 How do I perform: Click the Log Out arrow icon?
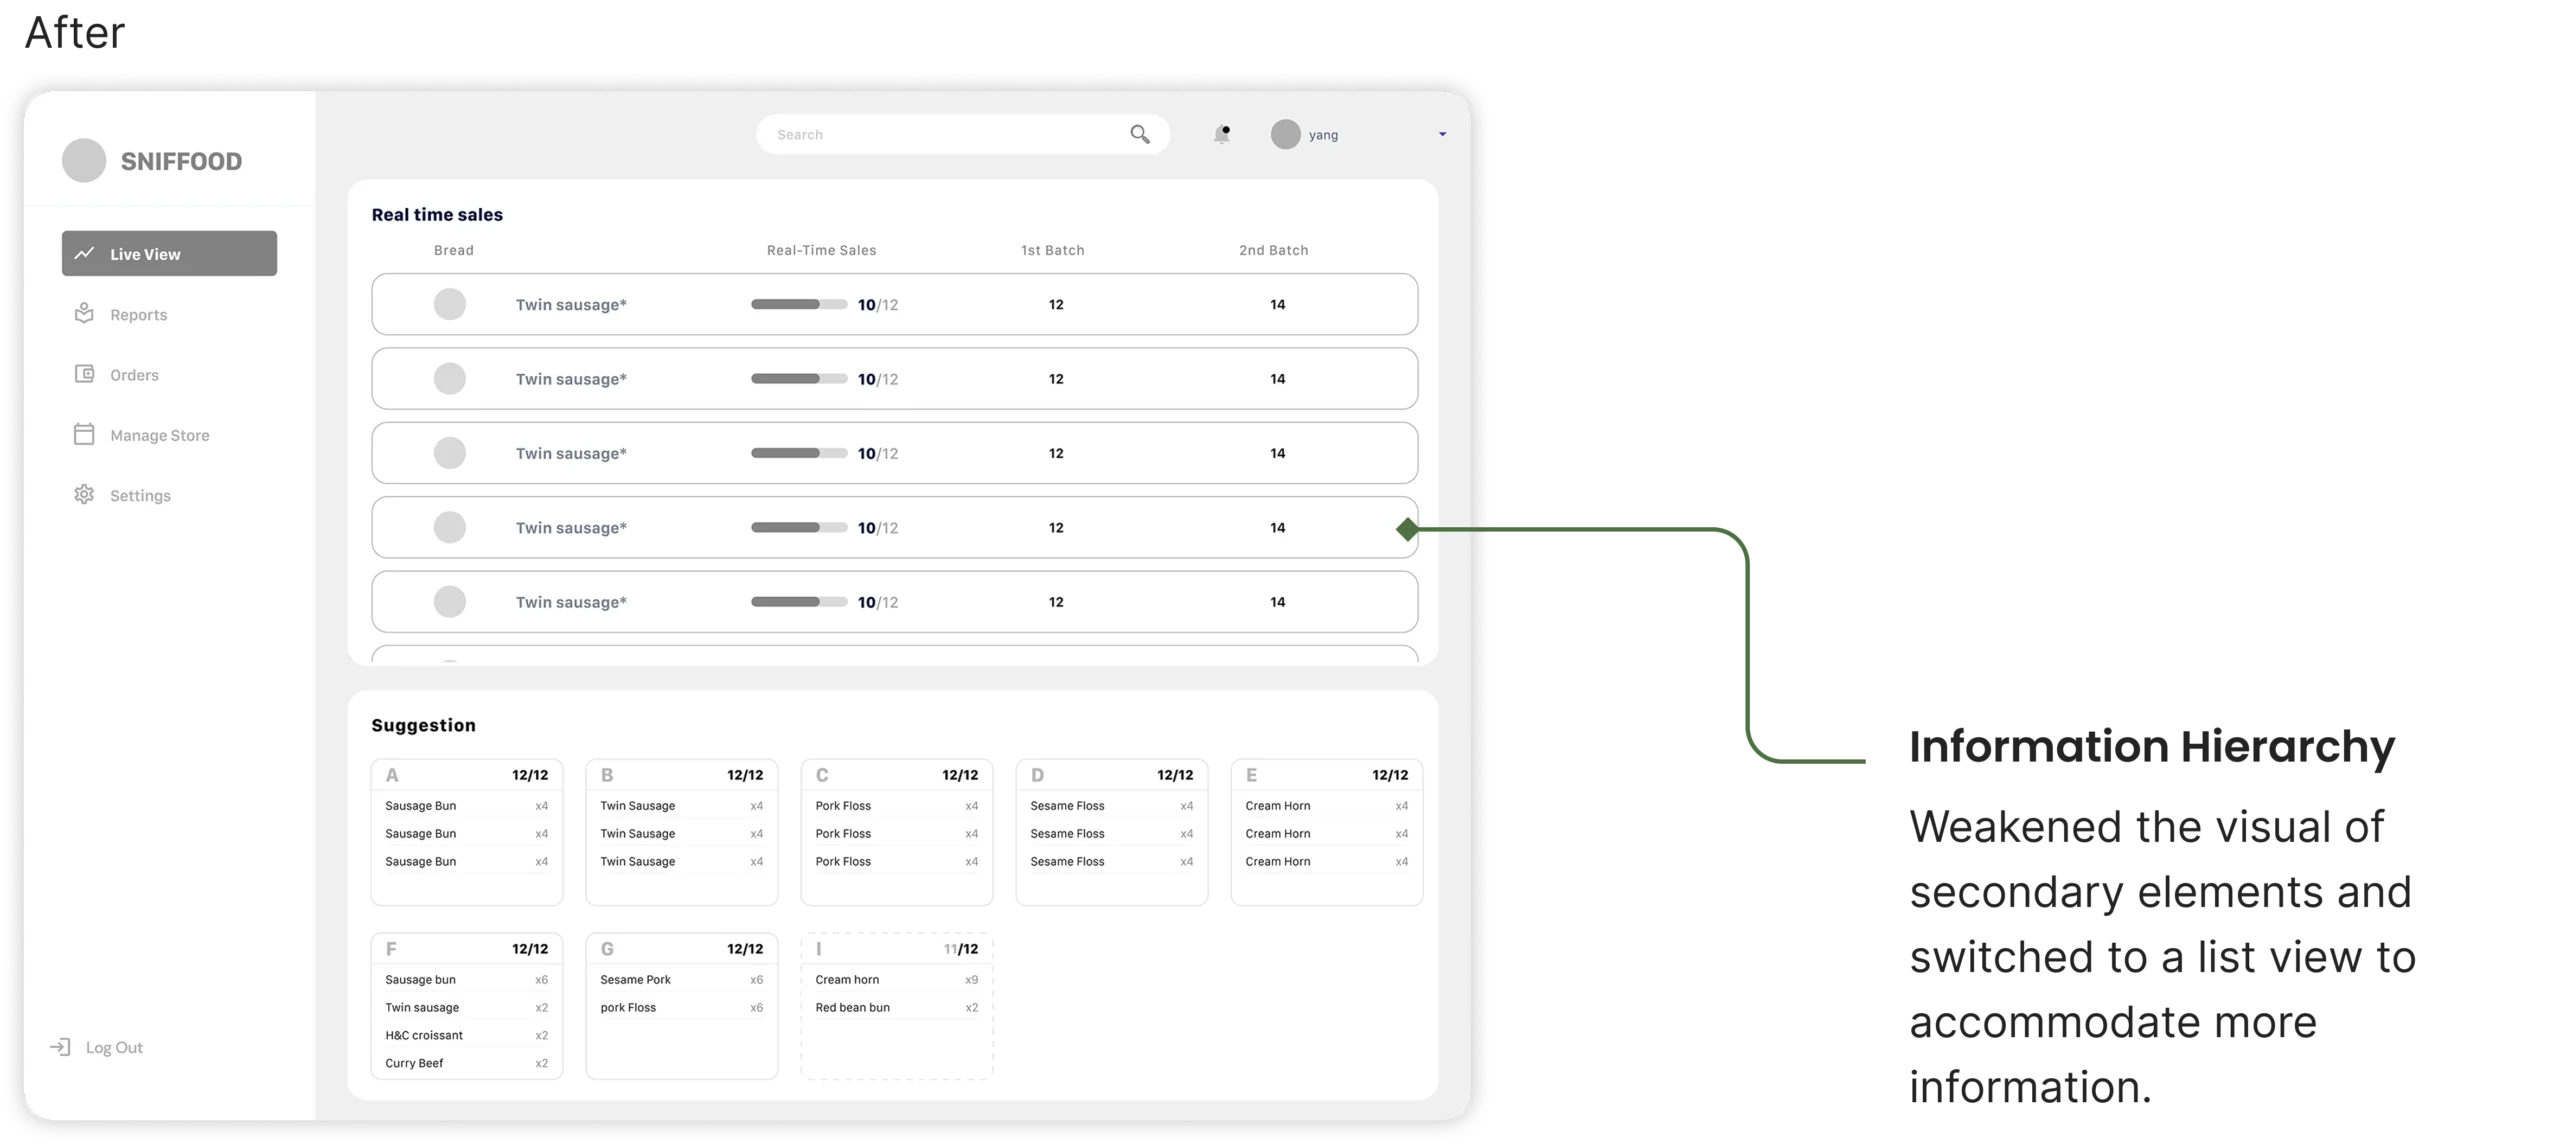click(x=60, y=1047)
